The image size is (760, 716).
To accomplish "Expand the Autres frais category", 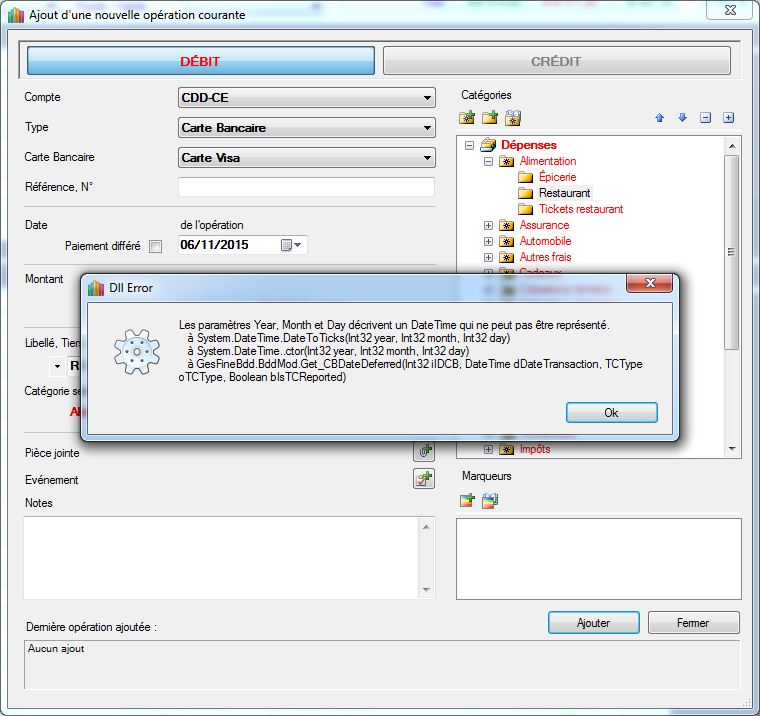I will [x=488, y=257].
